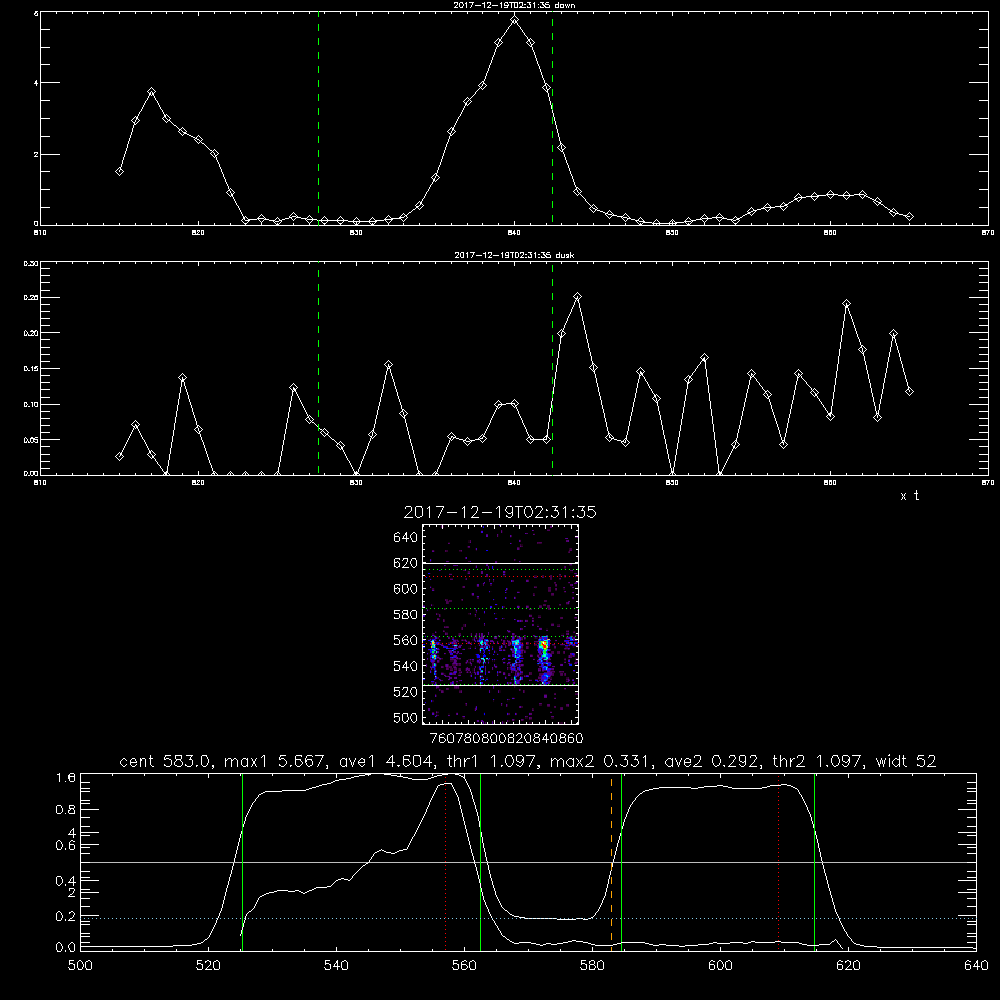Click the dawn plot title at top
Image resolution: width=1000 pixels, height=1000 pixels.
click(x=514, y=5)
